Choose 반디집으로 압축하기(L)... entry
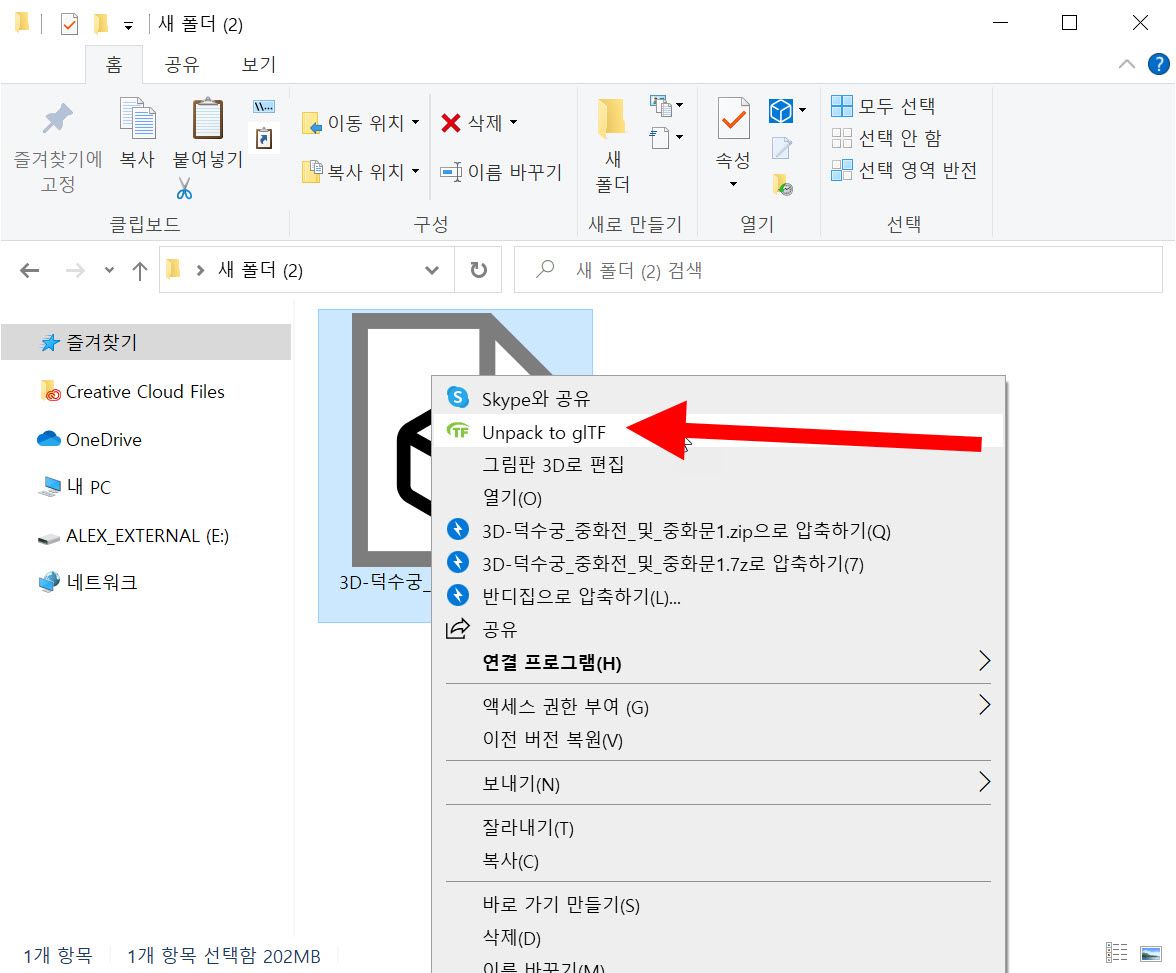 coord(718,596)
